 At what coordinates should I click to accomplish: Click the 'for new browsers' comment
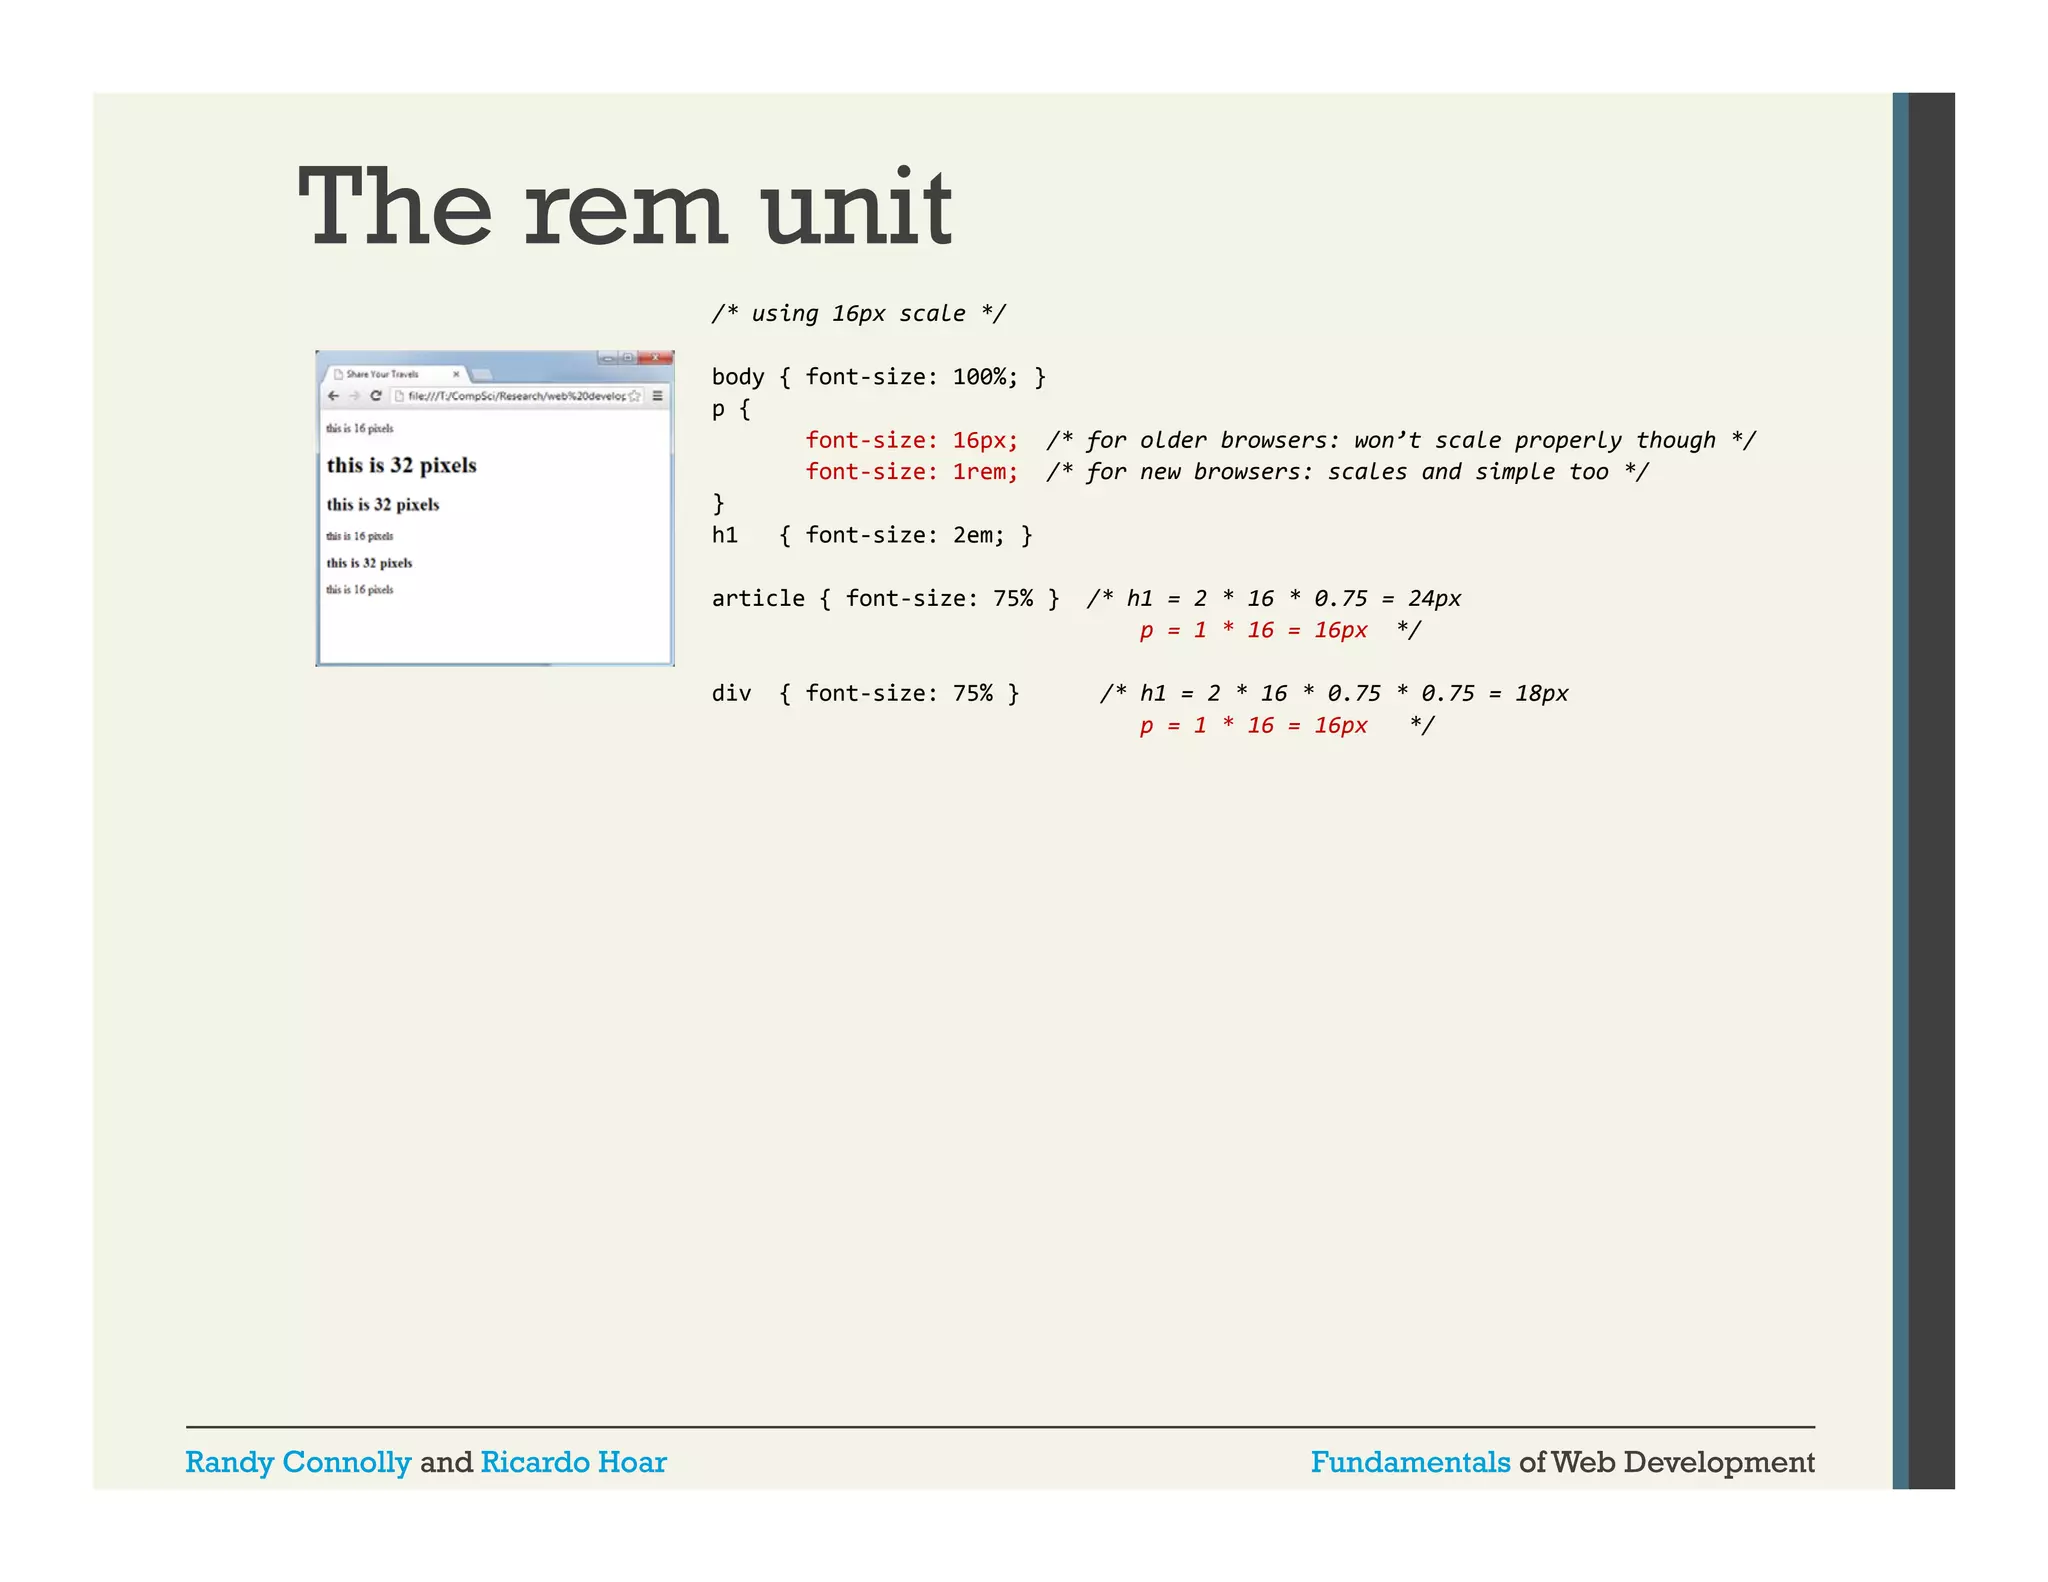(1347, 472)
